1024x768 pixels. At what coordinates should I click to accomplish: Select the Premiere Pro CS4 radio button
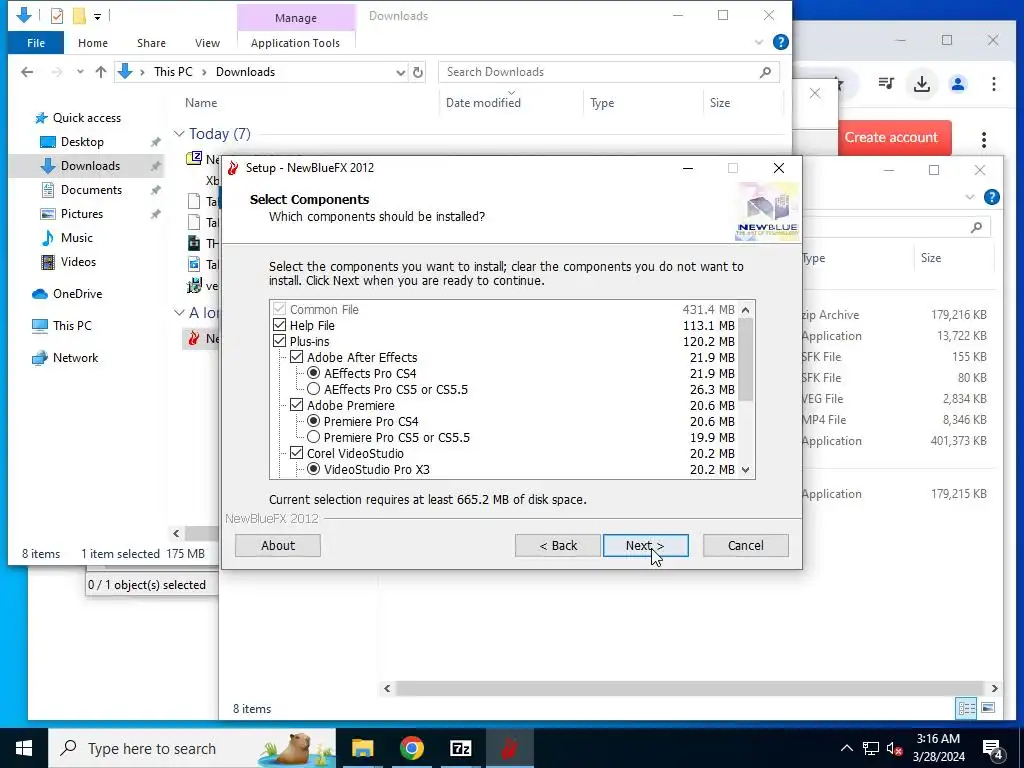[x=313, y=421]
